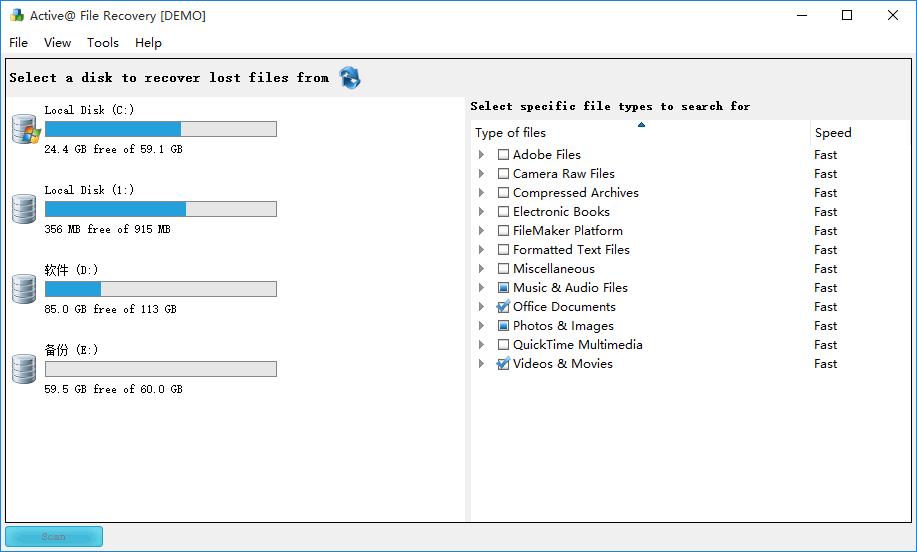Viewport: 917px width, 552px height.
Task: Open the Tools menu
Action: (x=103, y=43)
